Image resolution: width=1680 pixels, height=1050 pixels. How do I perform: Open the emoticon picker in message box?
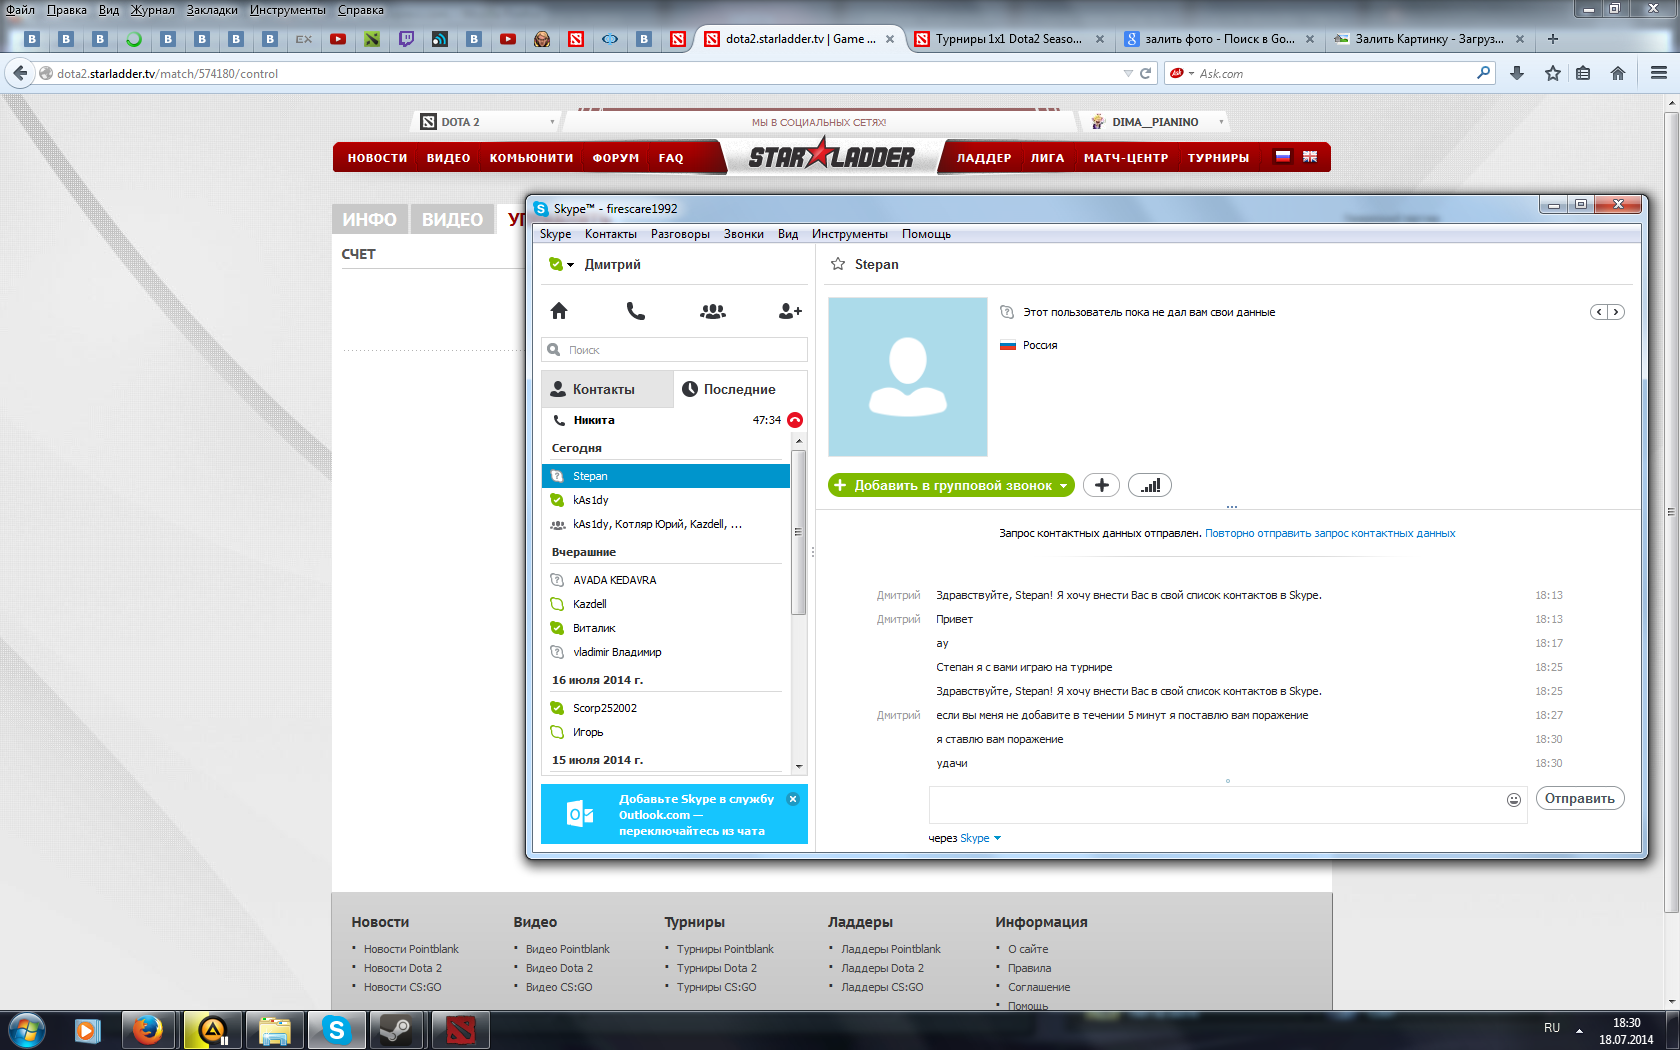pyautogui.click(x=1514, y=799)
